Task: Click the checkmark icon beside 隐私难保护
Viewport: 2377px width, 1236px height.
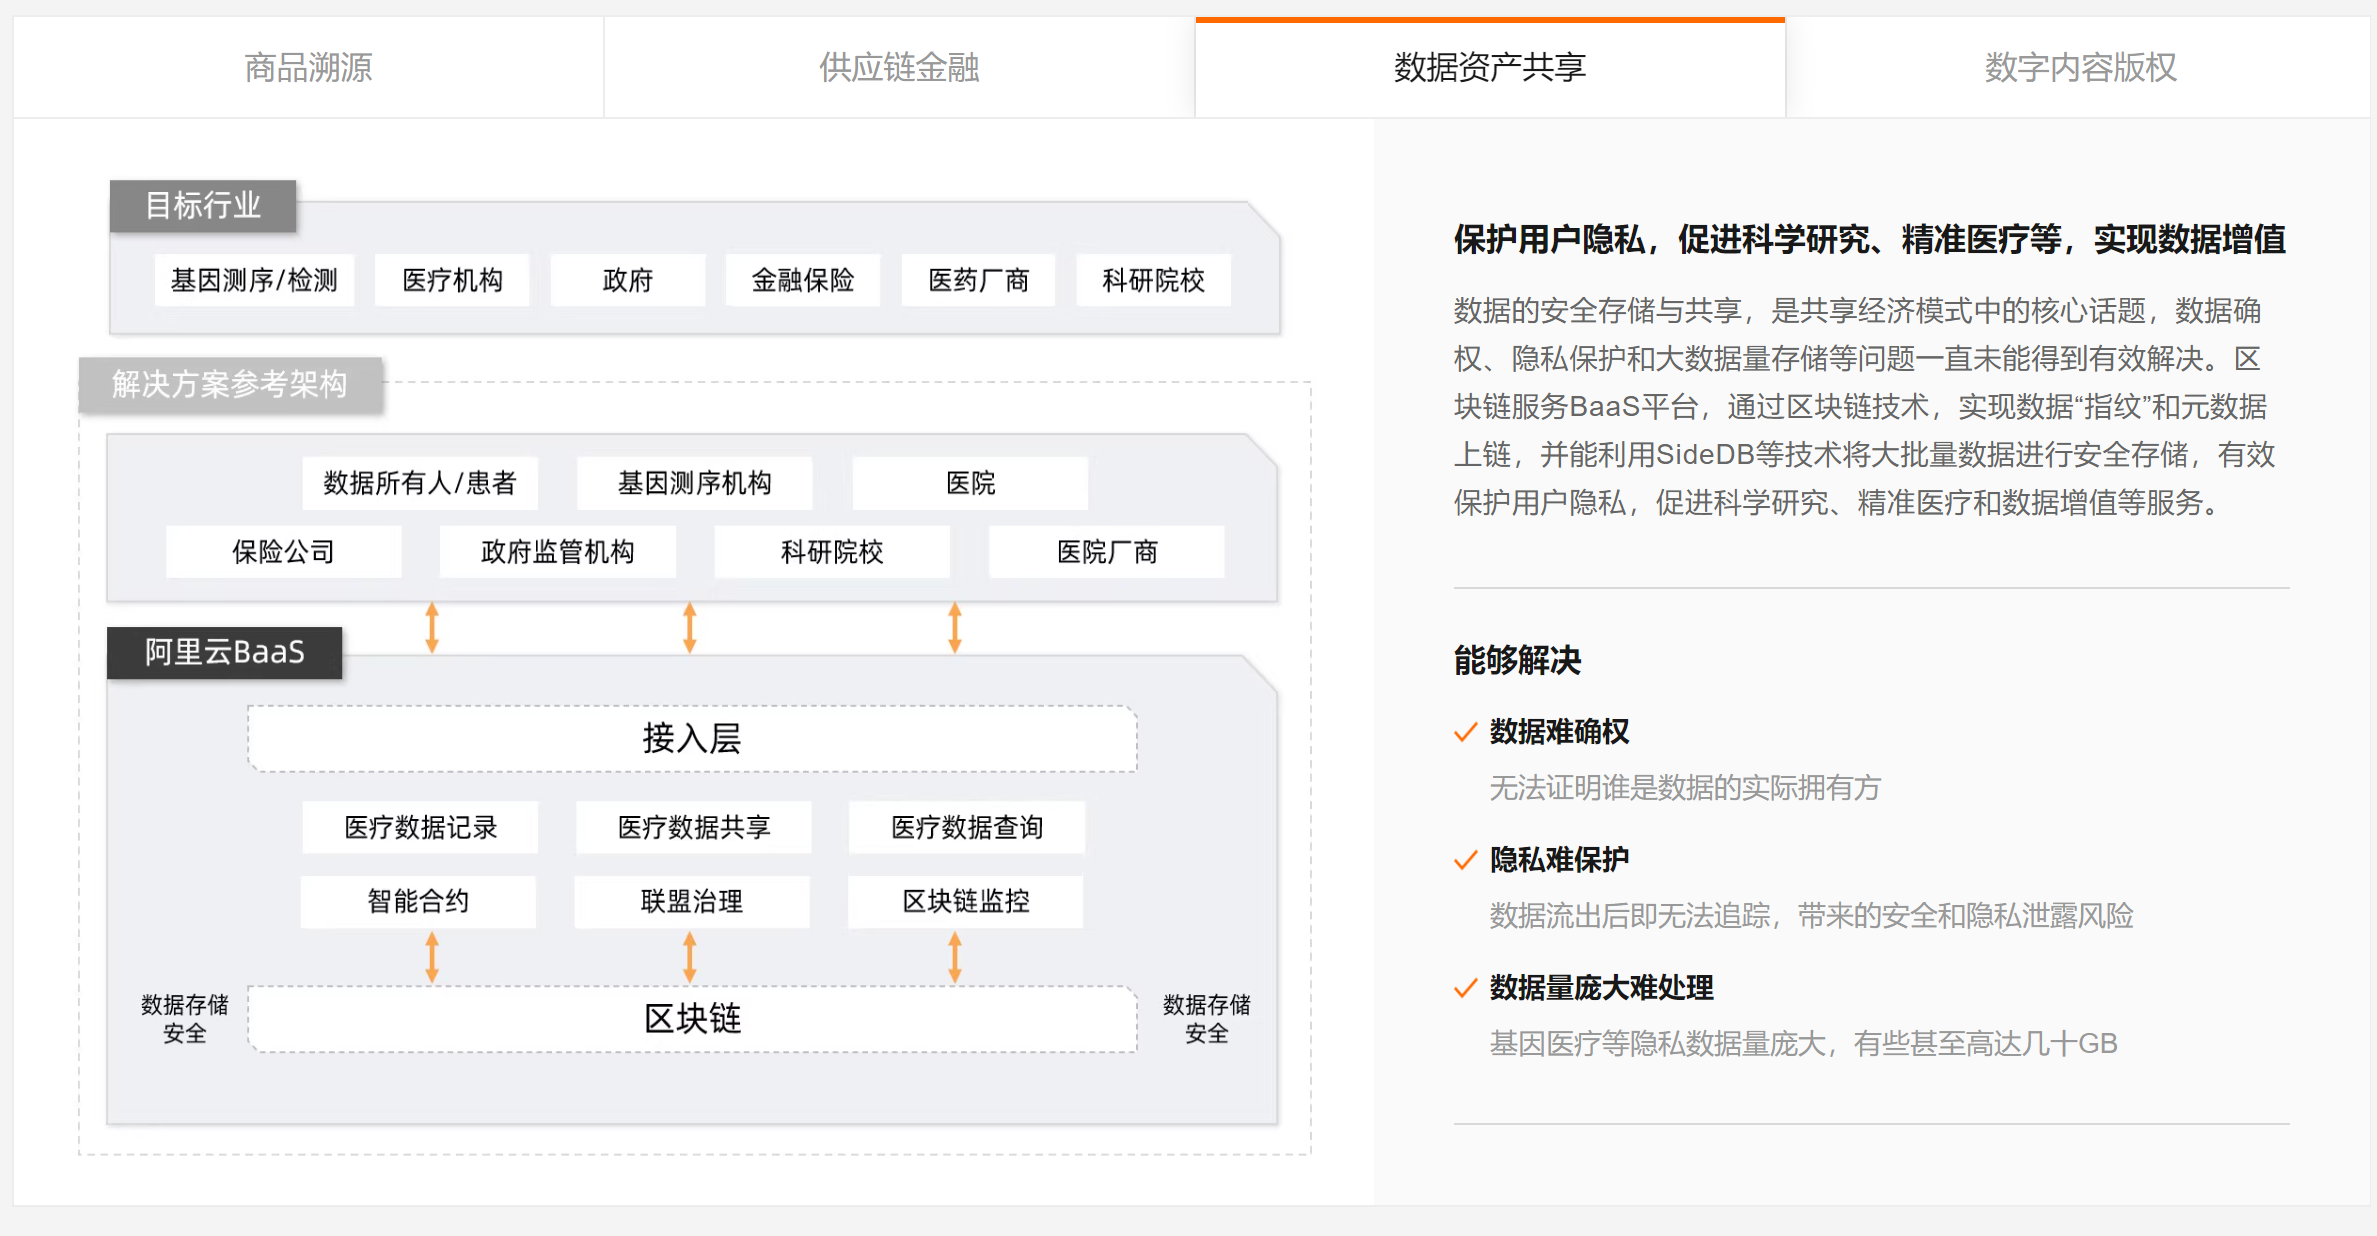Action: 1465,860
